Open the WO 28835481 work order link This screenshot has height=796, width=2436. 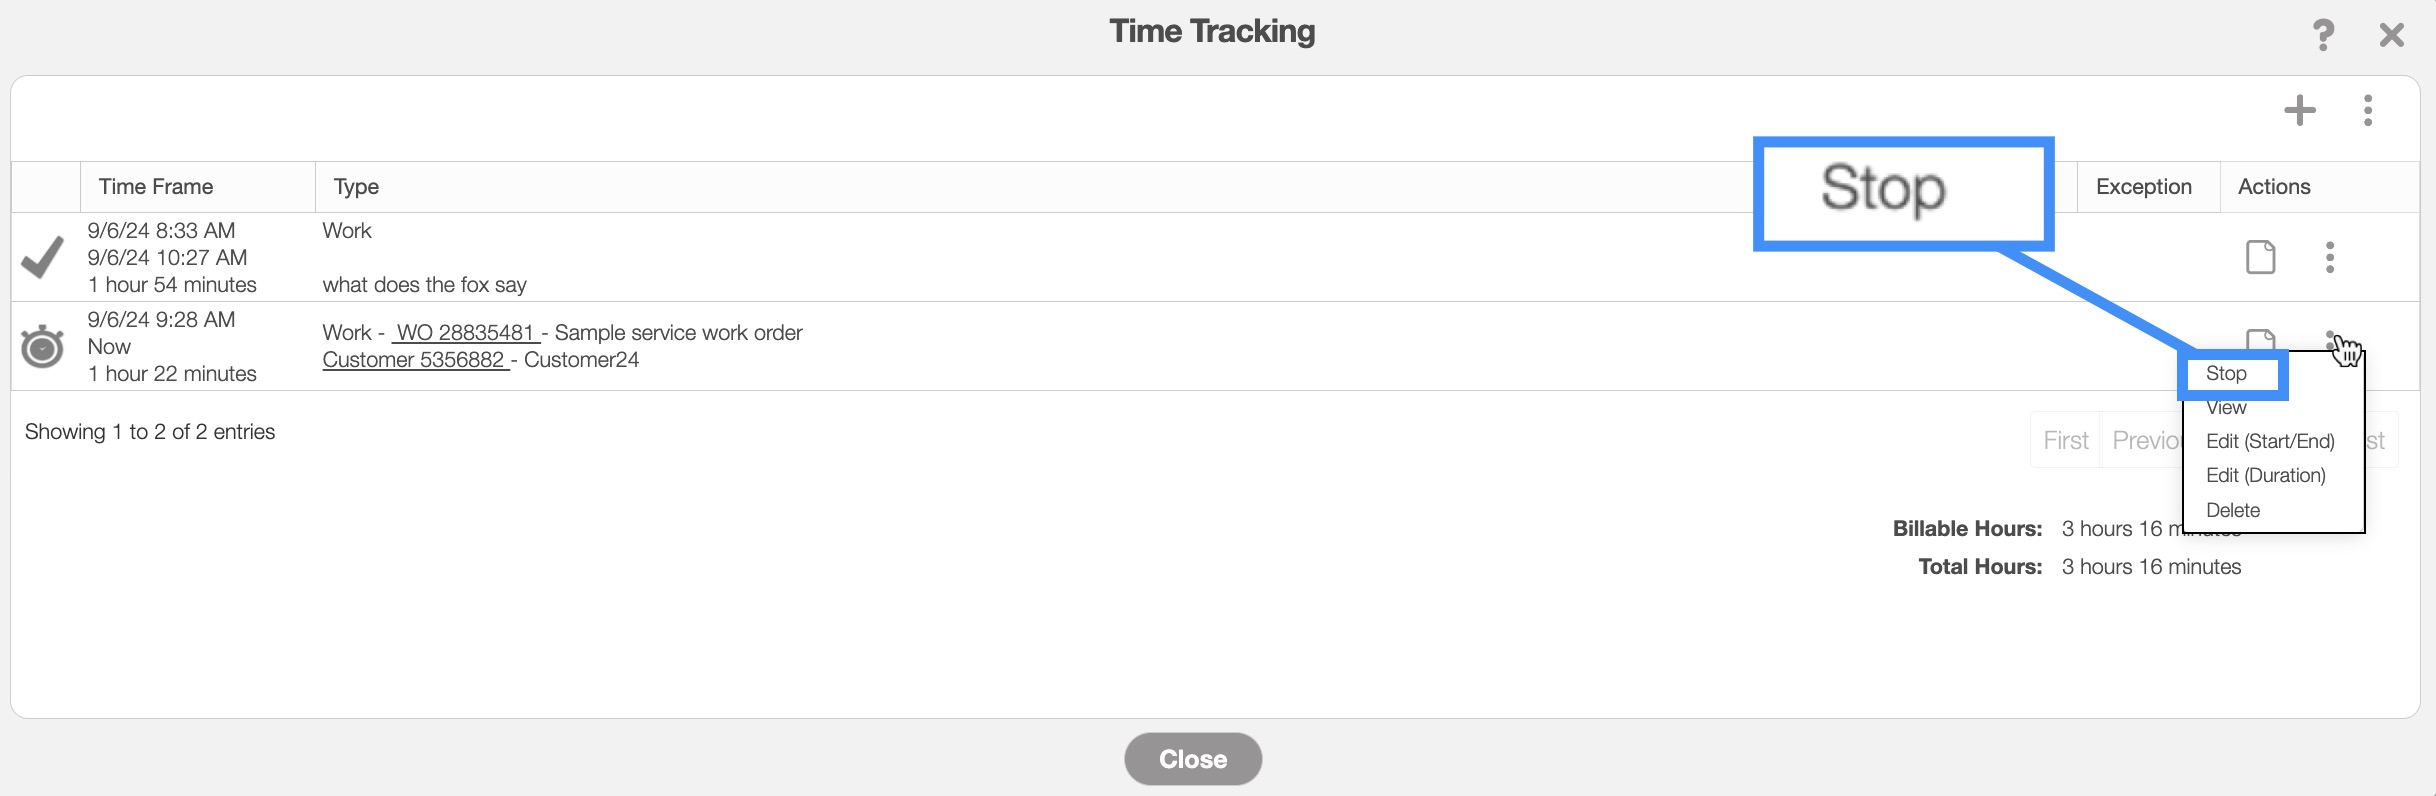point(465,333)
